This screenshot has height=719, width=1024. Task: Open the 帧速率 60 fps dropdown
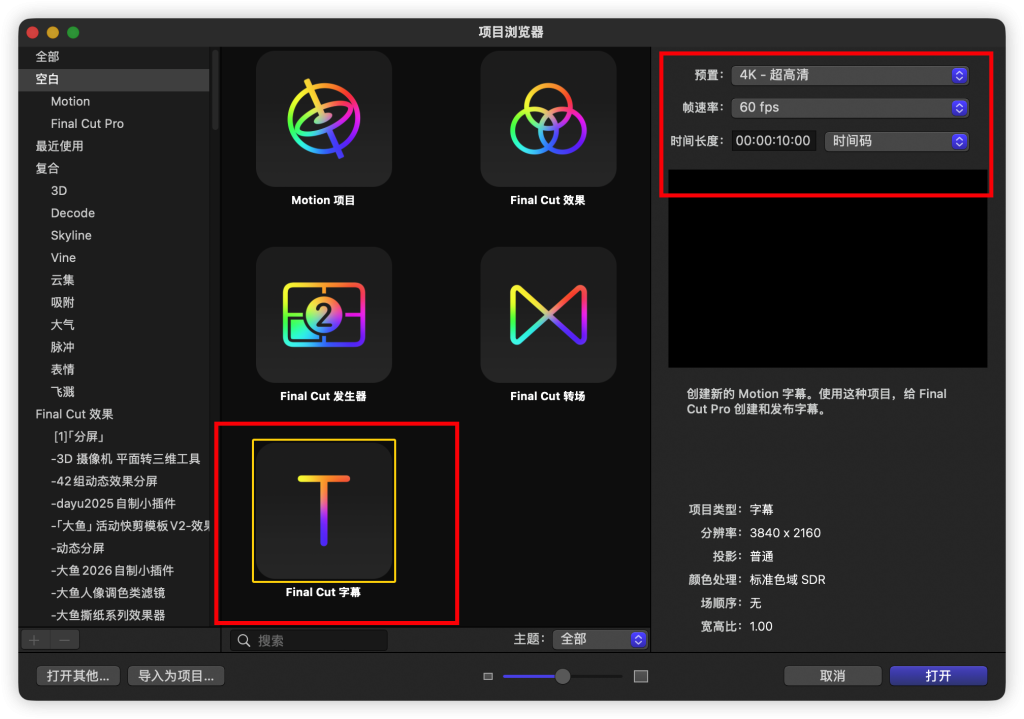click(x=849, y=107)
